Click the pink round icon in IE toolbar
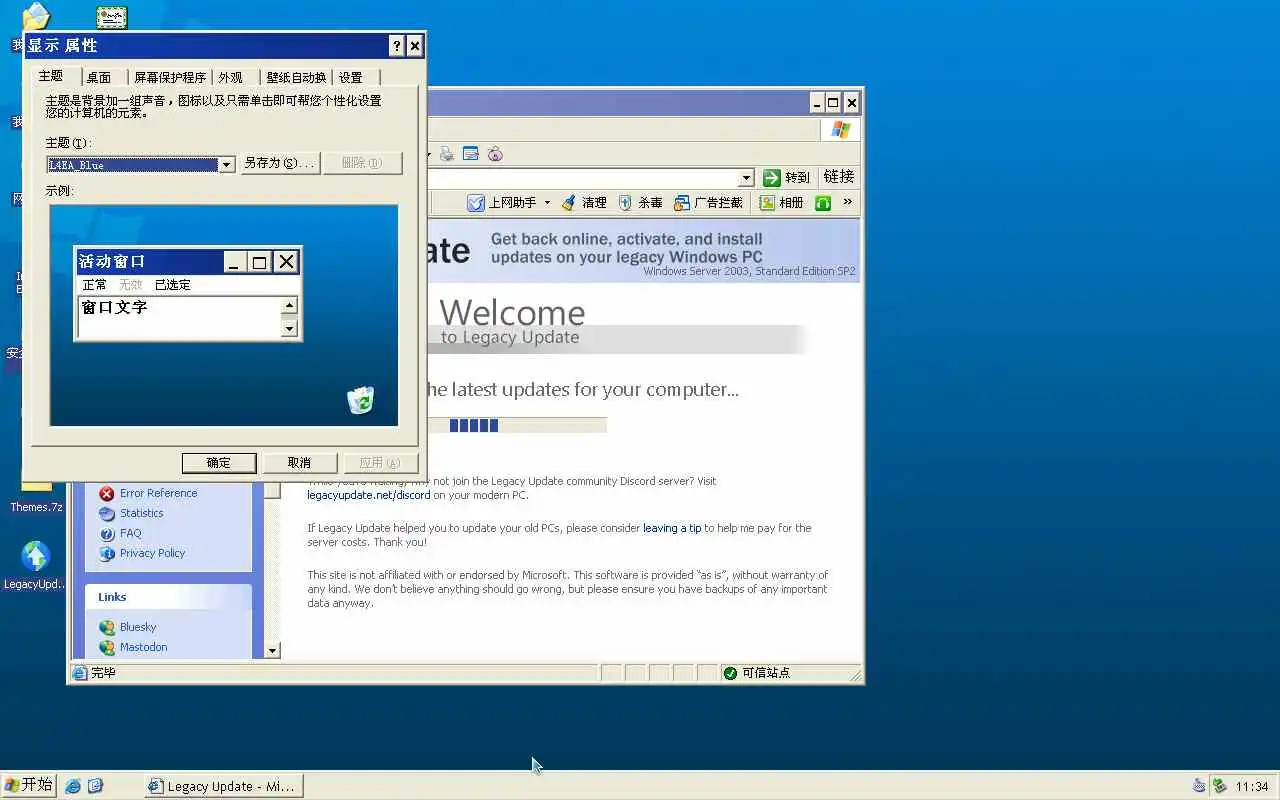The height and width of the screenshot is (800, 1280). (x=495, y=154)
